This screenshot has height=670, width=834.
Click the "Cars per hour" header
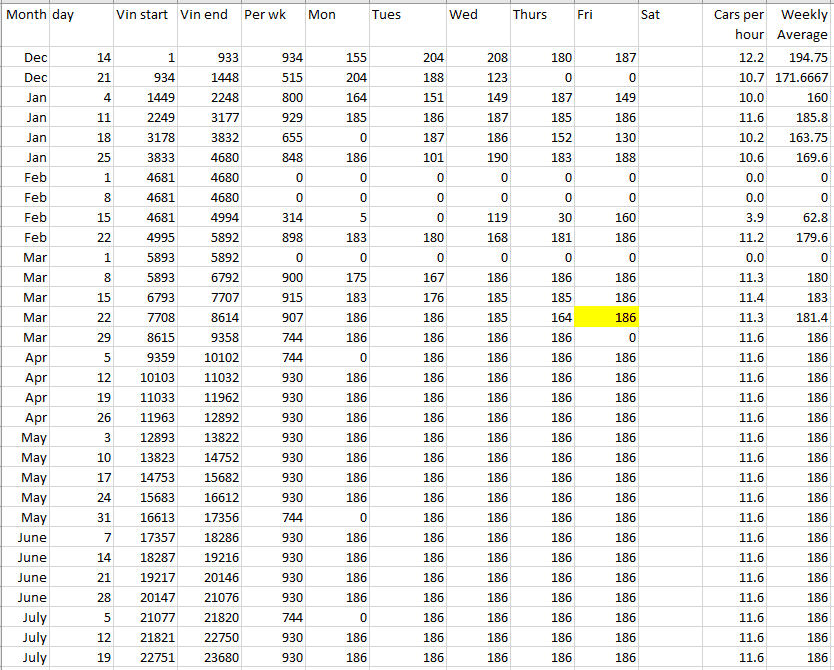[x=738, y=24]
